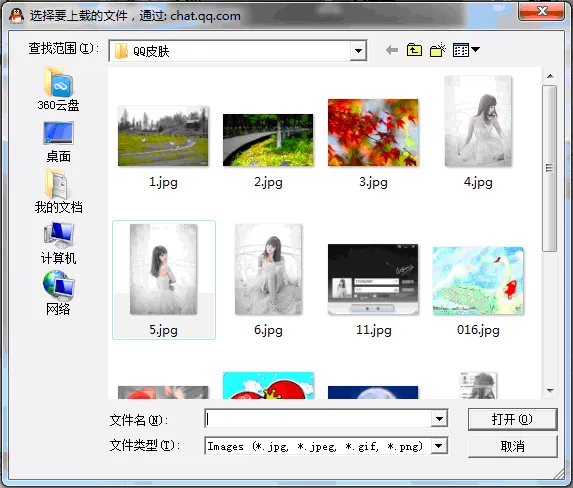Expand the 文件名 dropdown arrow
573x488 pixels.
[x=439, y=419]
